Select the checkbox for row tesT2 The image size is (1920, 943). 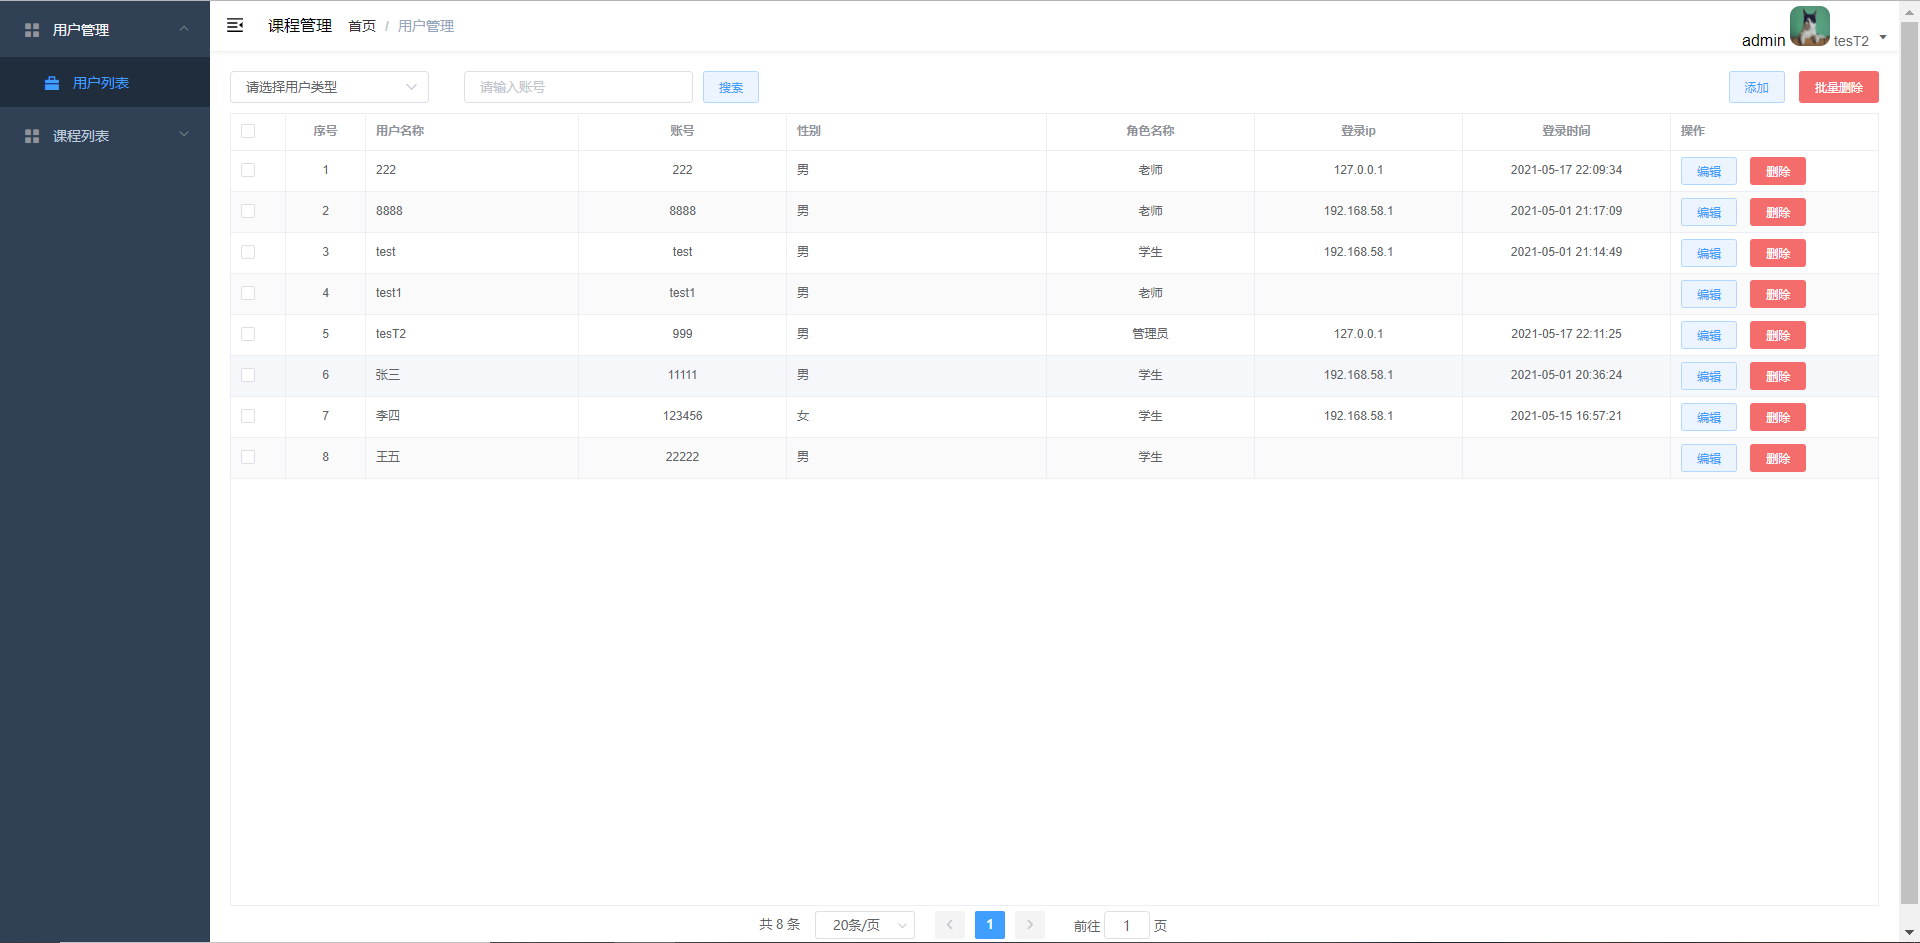(x=248, y=334)
